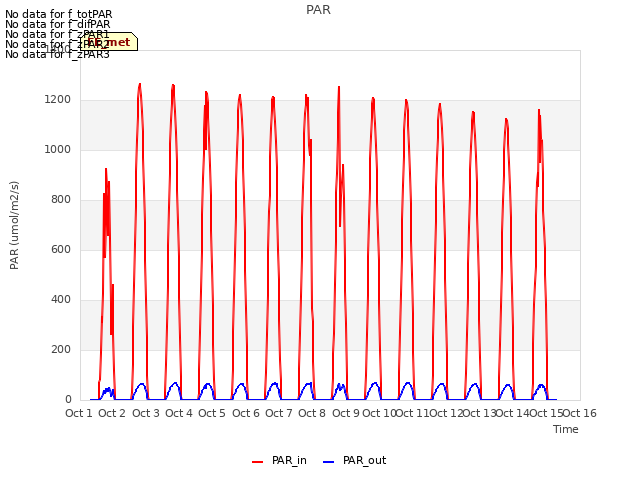This screenshot has width=640, height=480.
Task: Click the 1000 y-axis tick label
Action: click(x=58, y=149)
